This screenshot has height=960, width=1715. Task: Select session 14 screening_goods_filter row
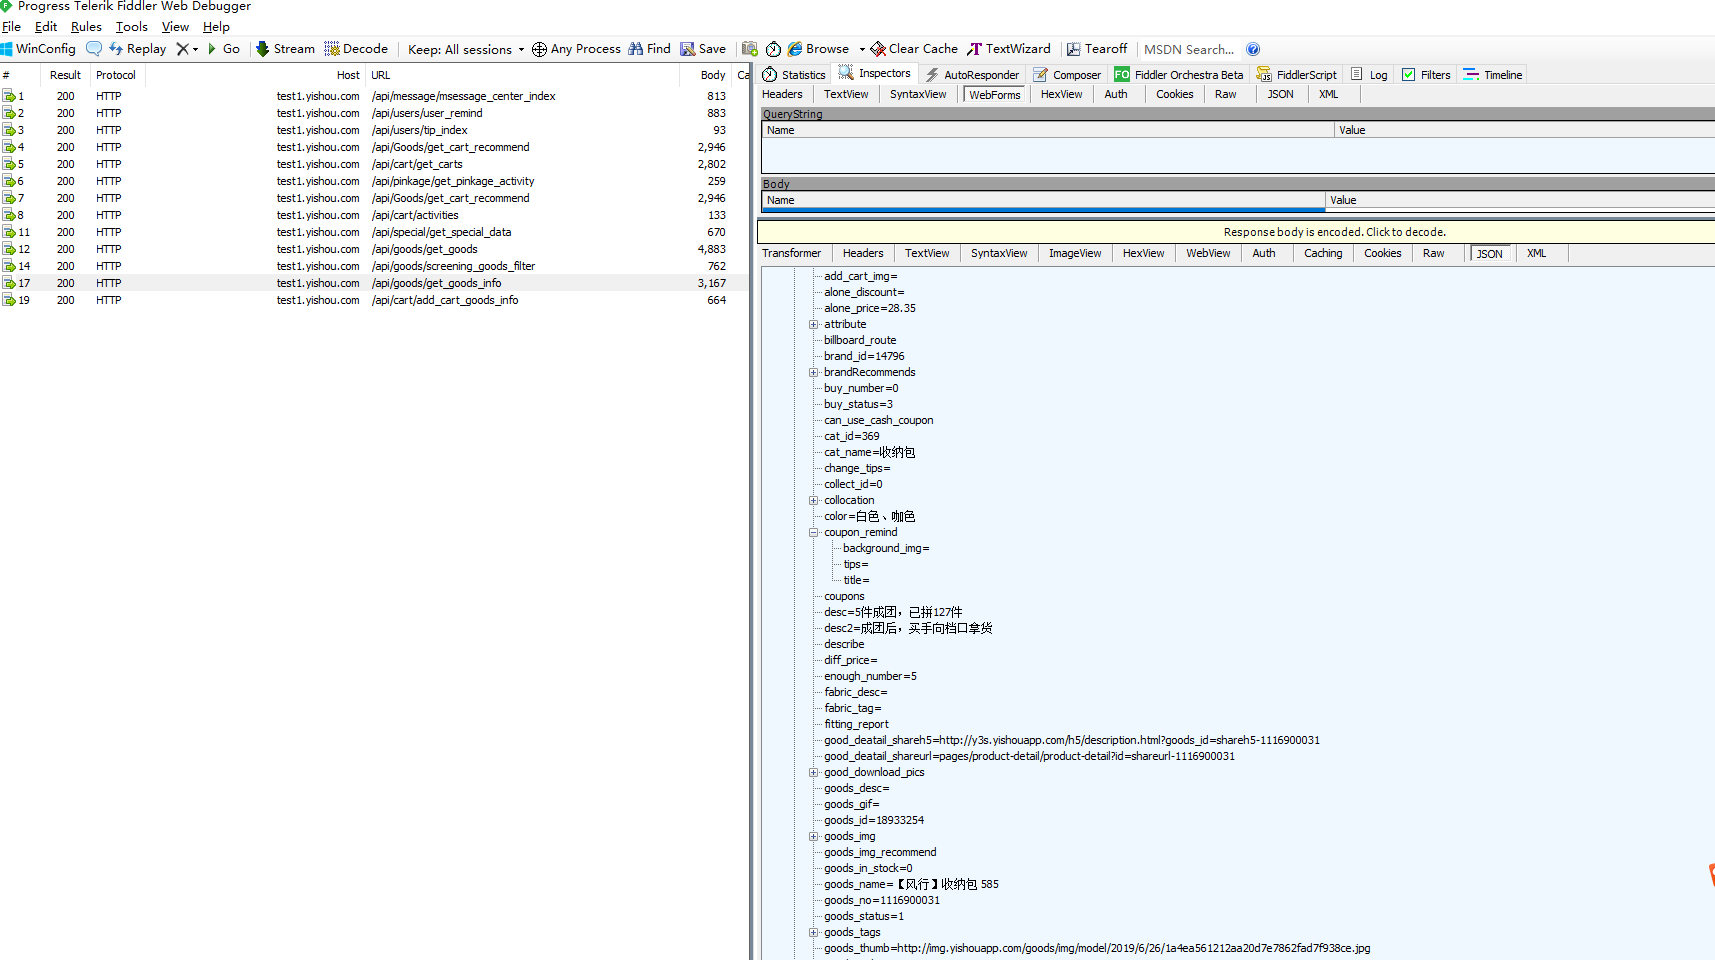[375, 267]
